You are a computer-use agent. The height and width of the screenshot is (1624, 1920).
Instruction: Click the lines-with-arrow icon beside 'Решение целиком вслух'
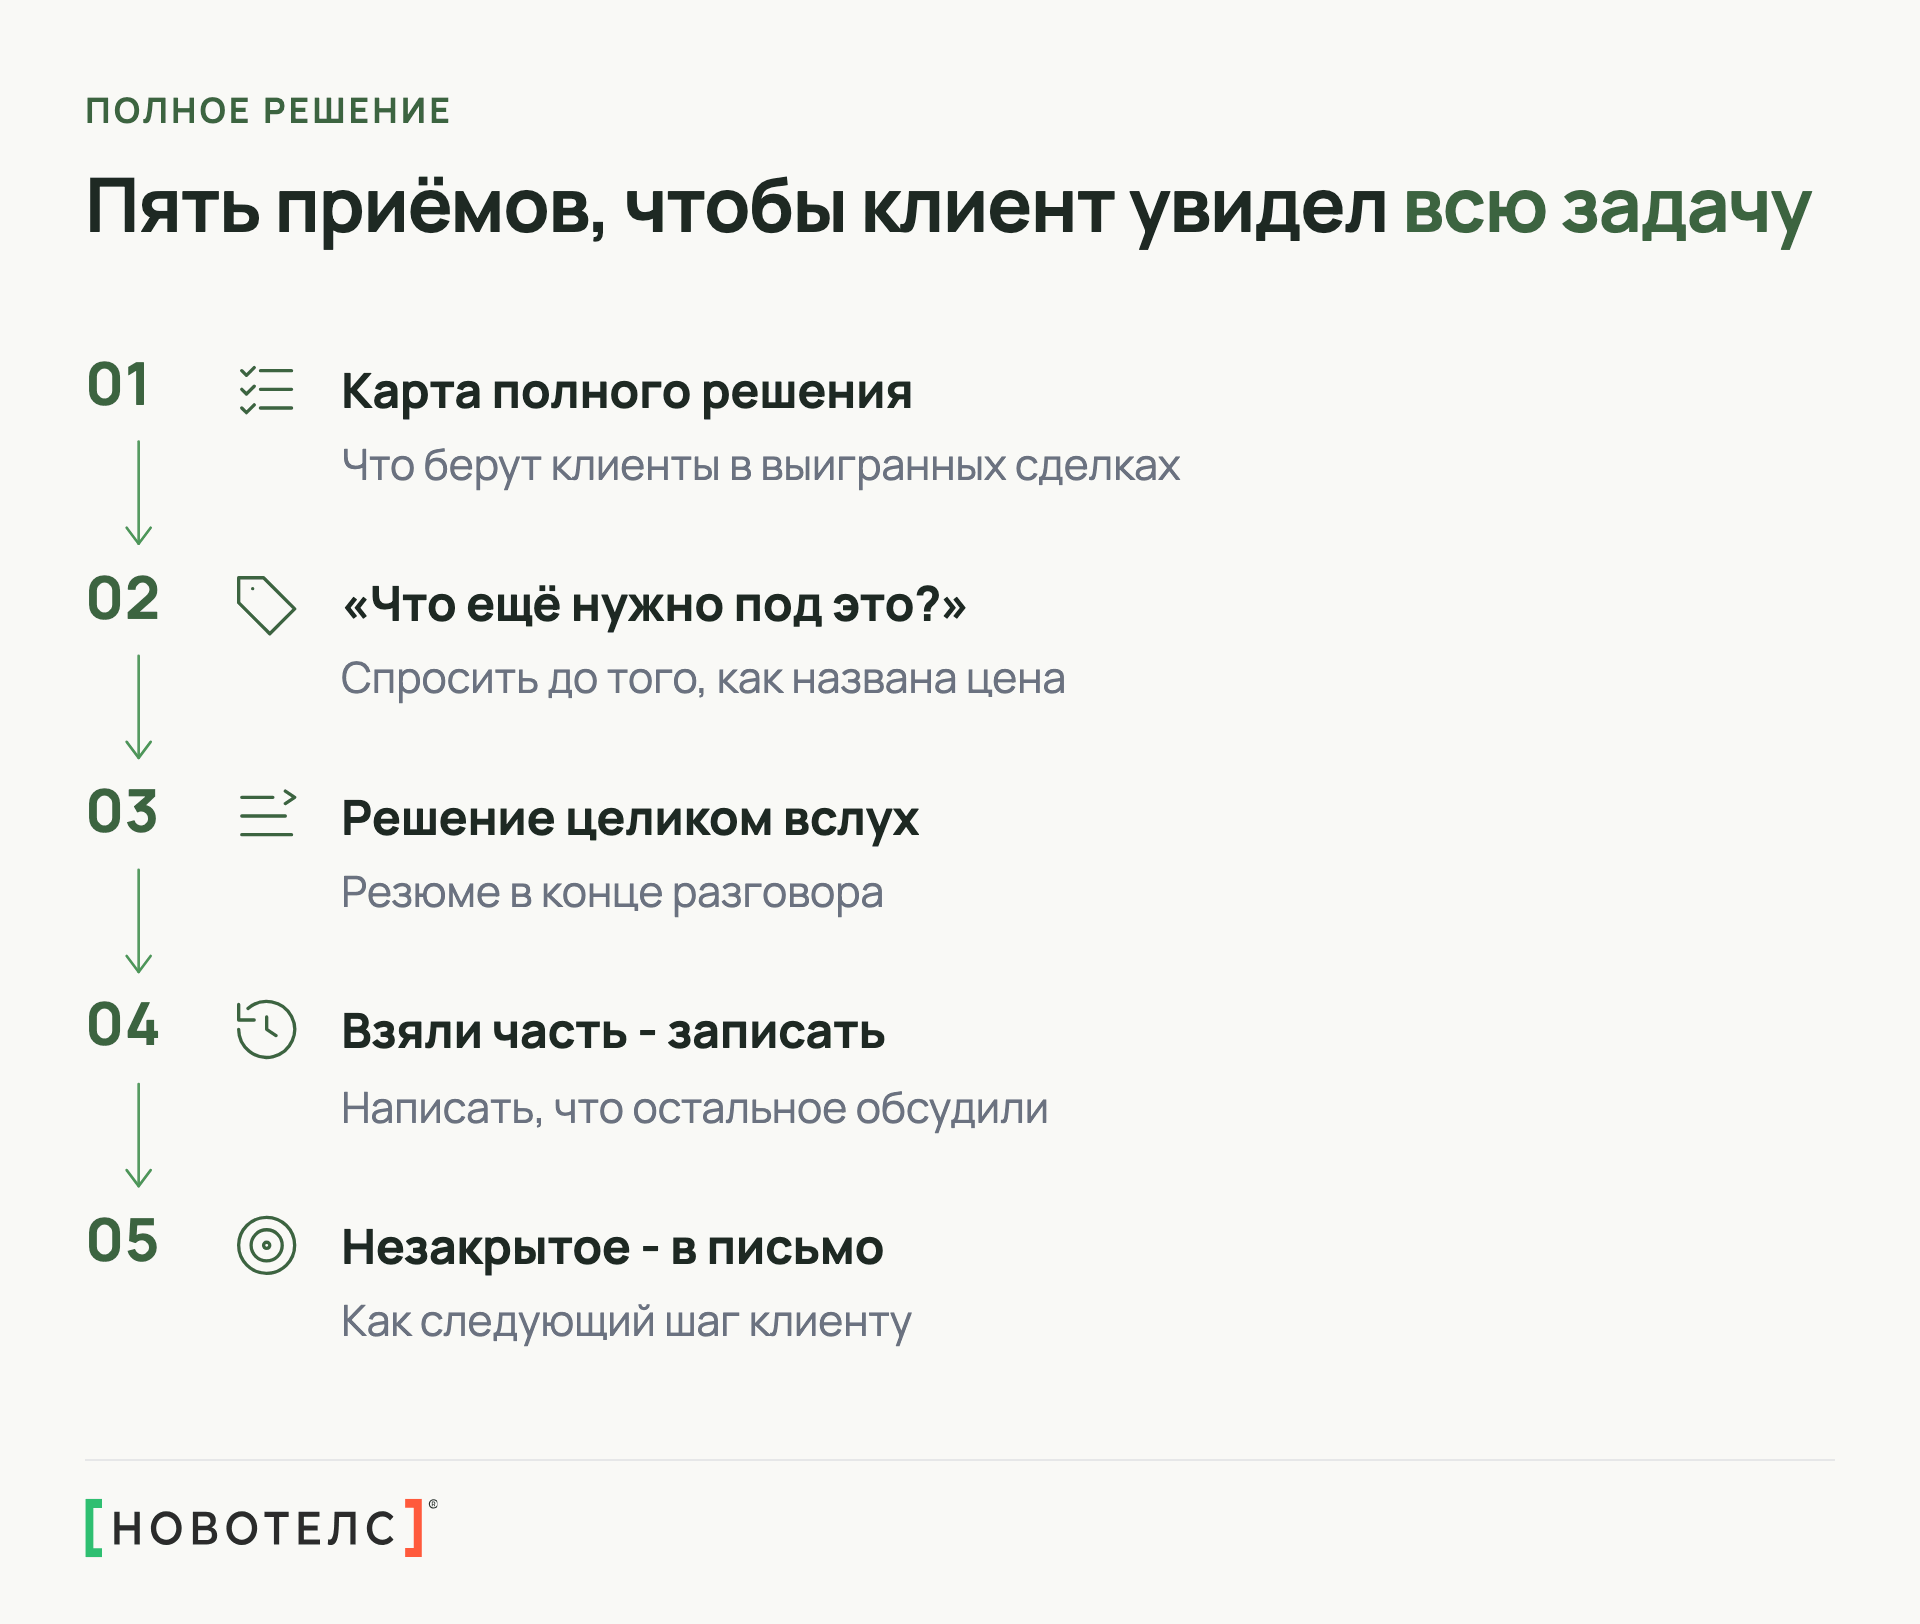tap(267, 813)
